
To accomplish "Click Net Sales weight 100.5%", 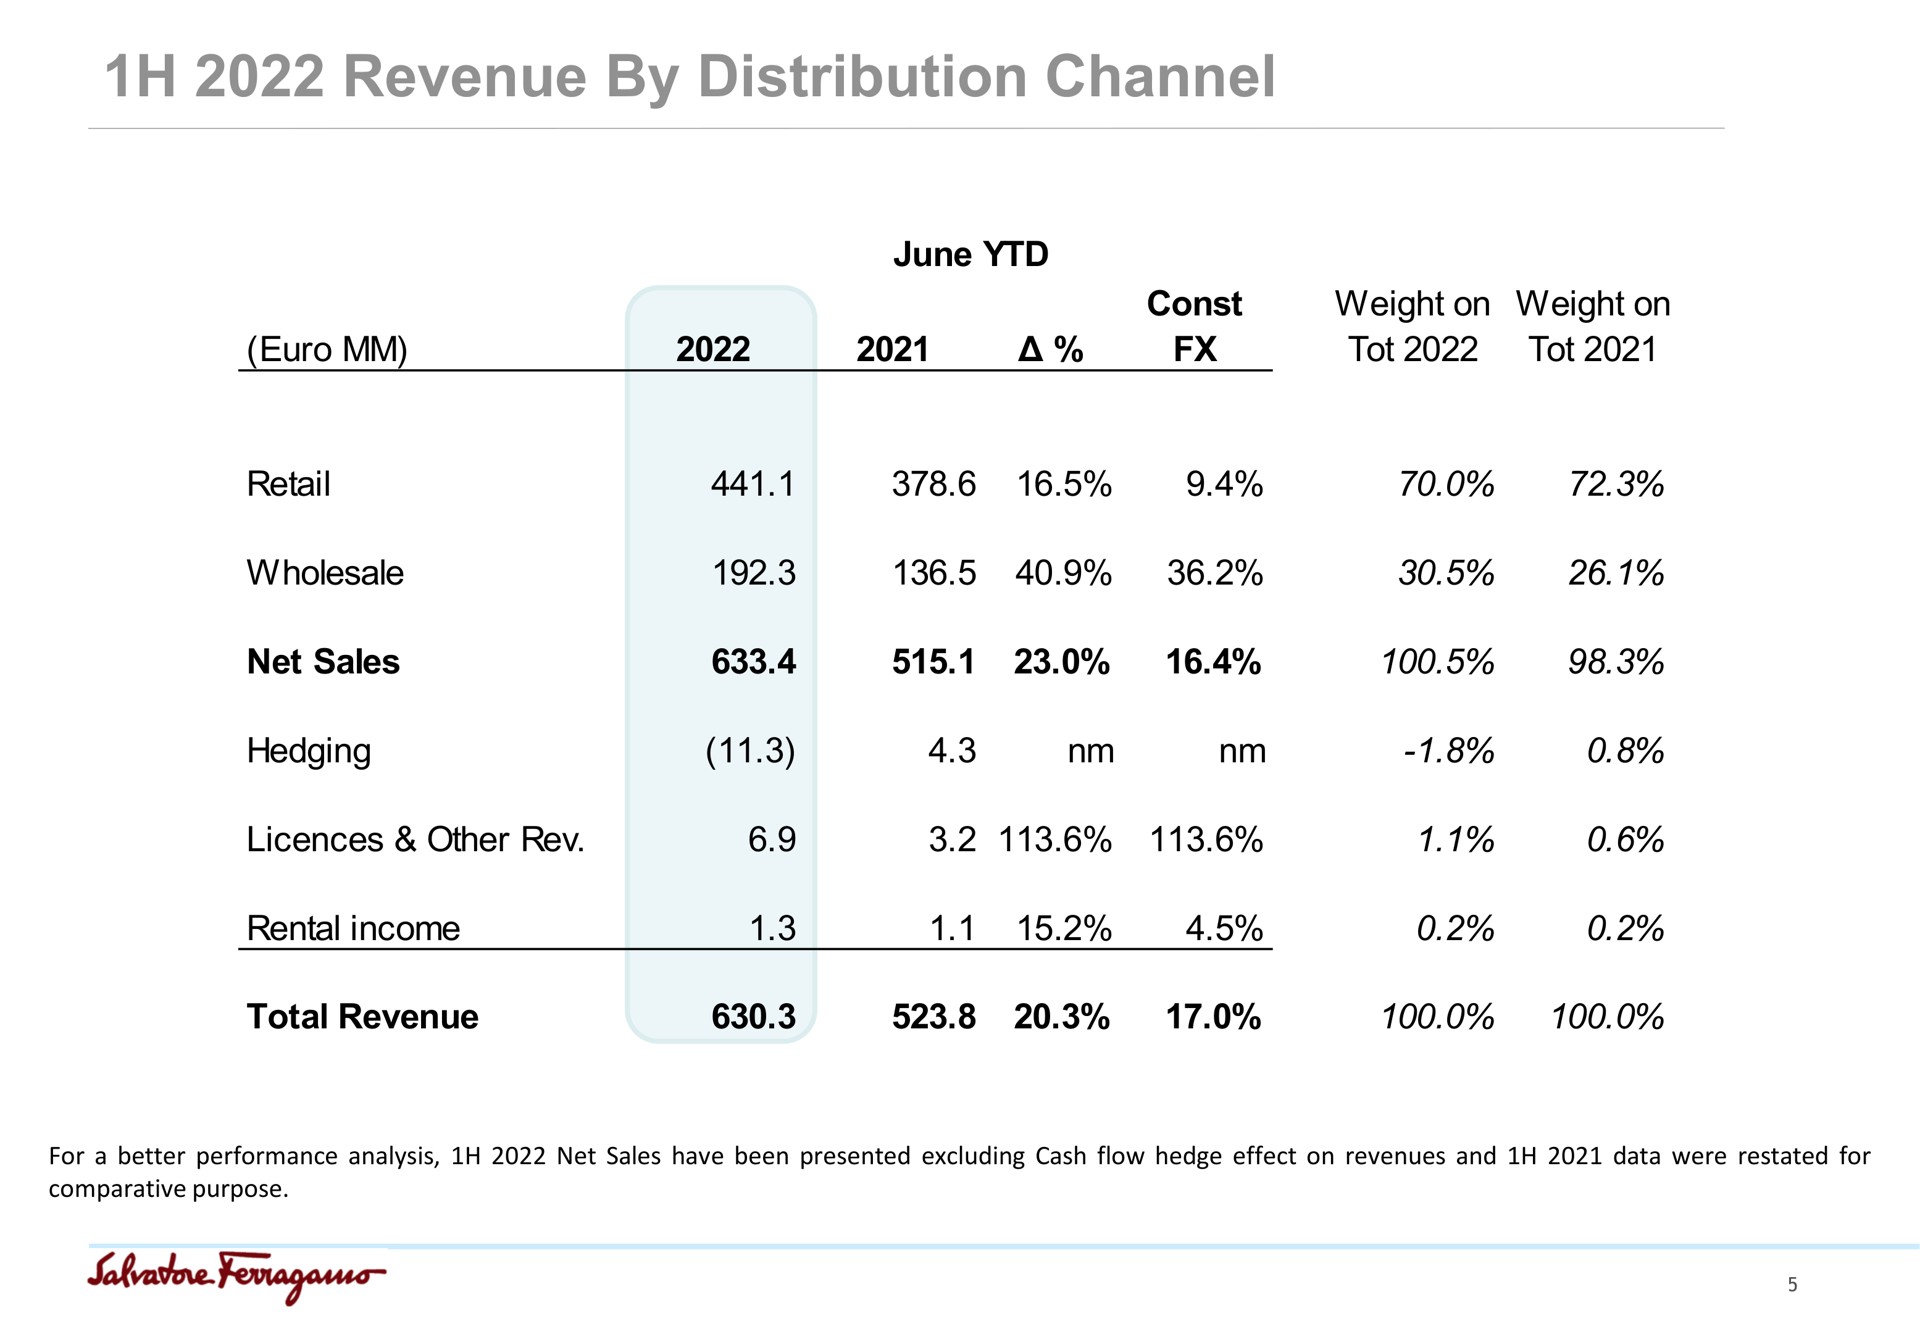I will coord(1437,662).
